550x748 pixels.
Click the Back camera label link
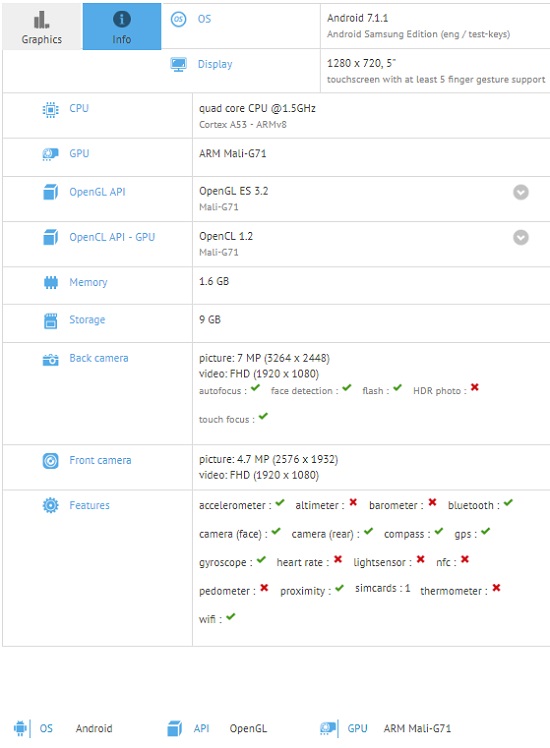pyautogui.click(x=99, y=358)
